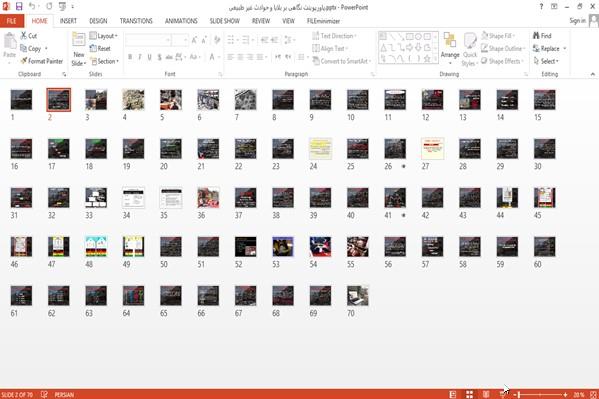The width and height of the screenshot is (599, 399).
Task: Click zoom in plus button
Action: pyautogui.click(x=565, y=394)
